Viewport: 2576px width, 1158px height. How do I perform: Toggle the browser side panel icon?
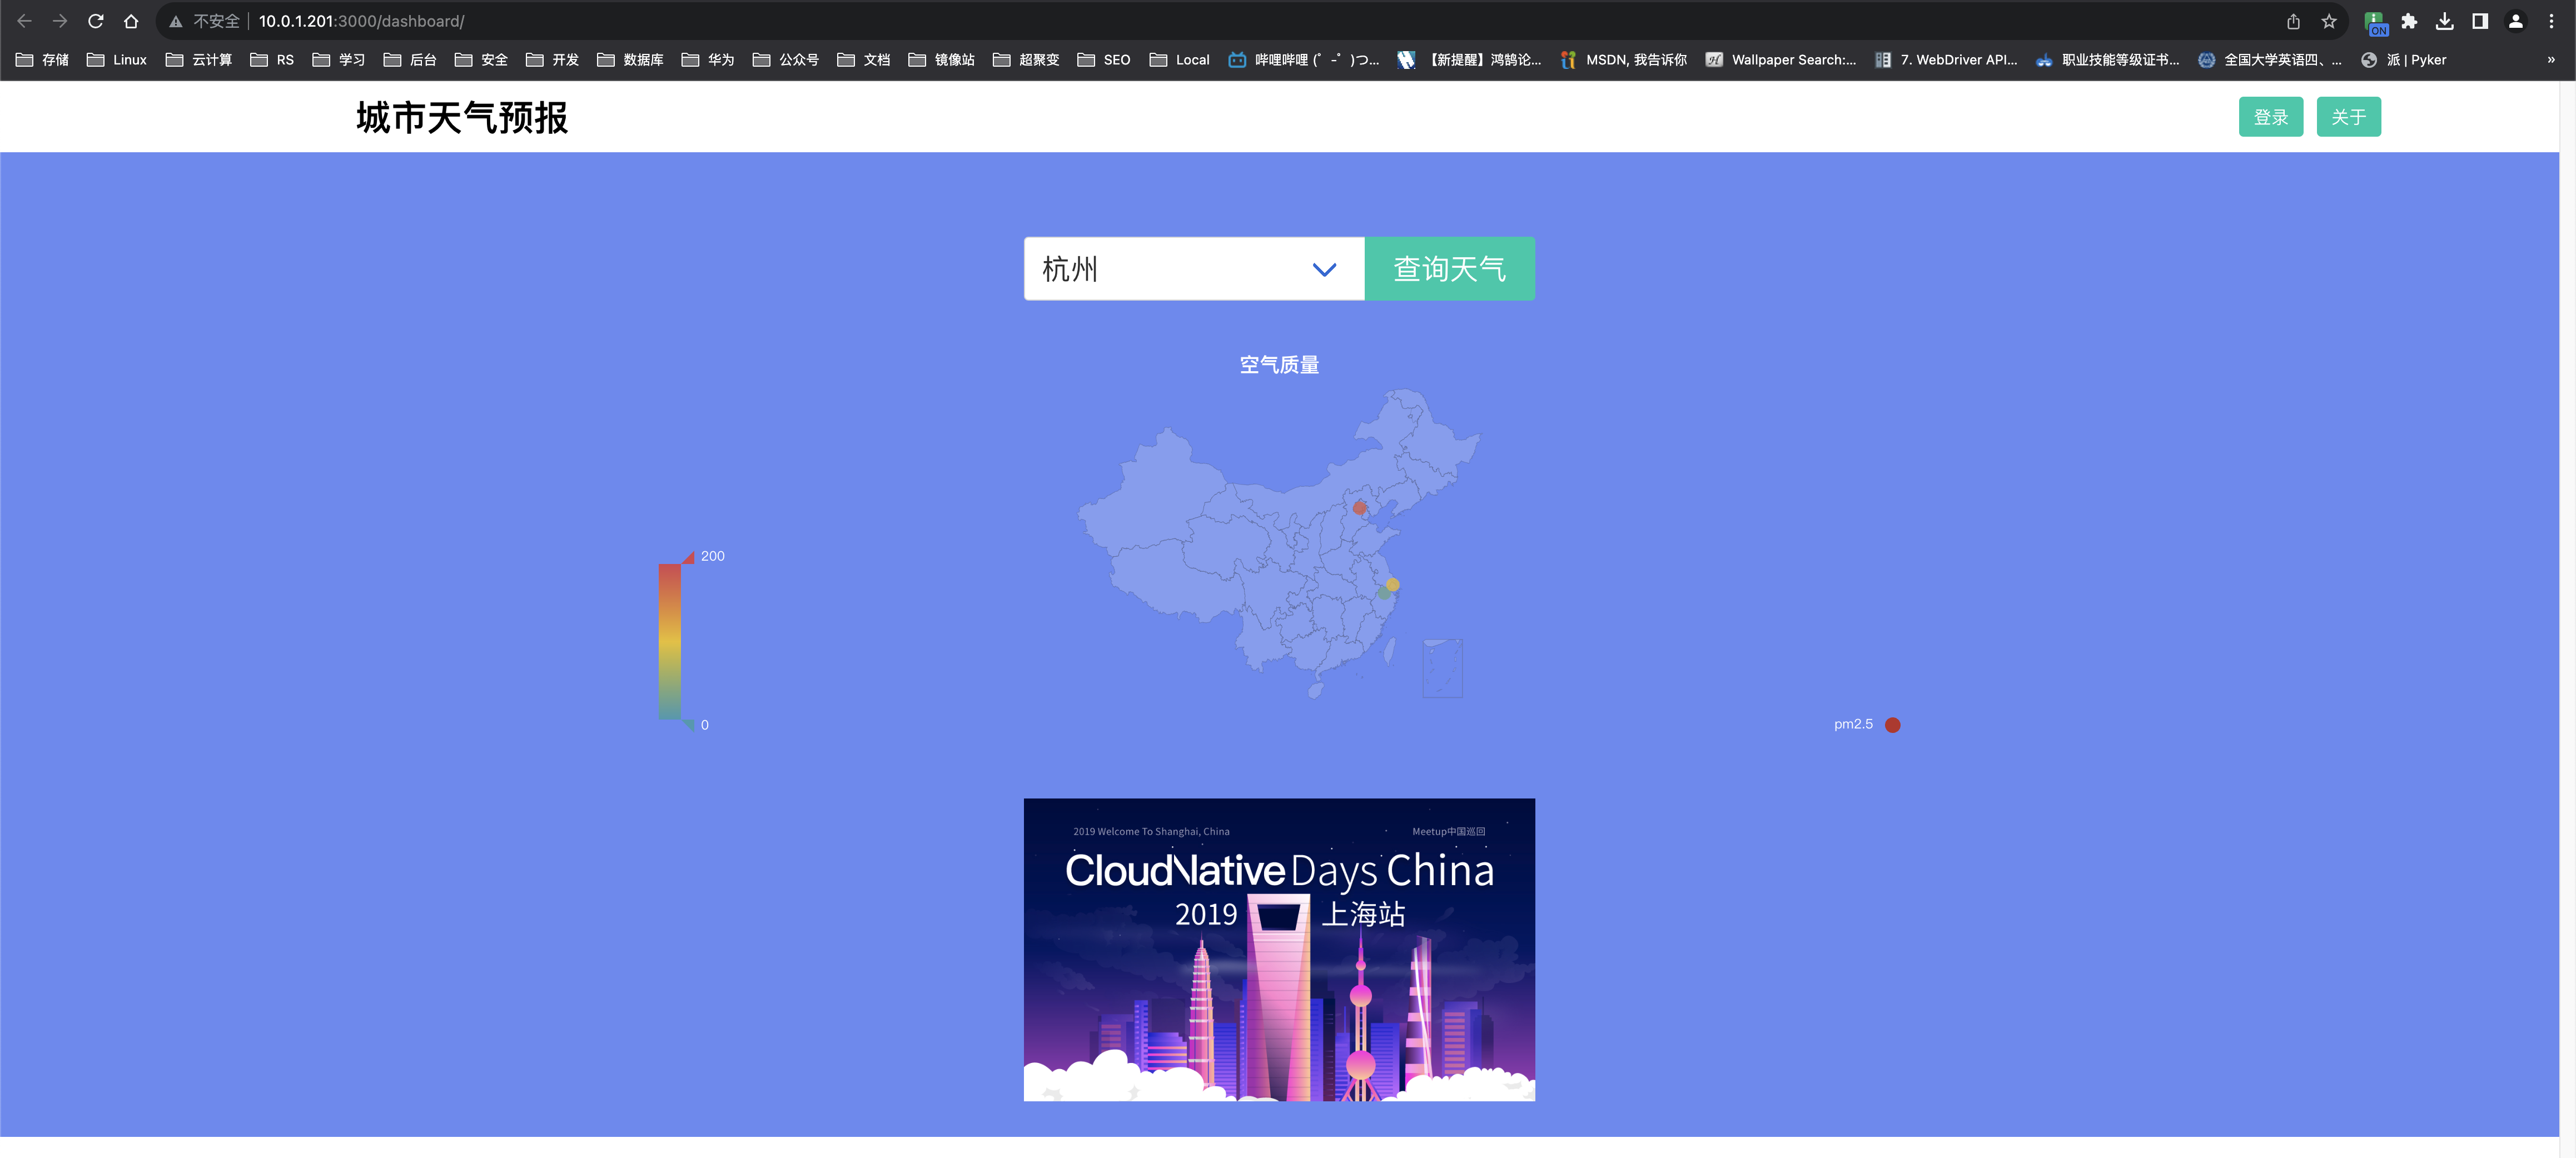point(2480,21)
